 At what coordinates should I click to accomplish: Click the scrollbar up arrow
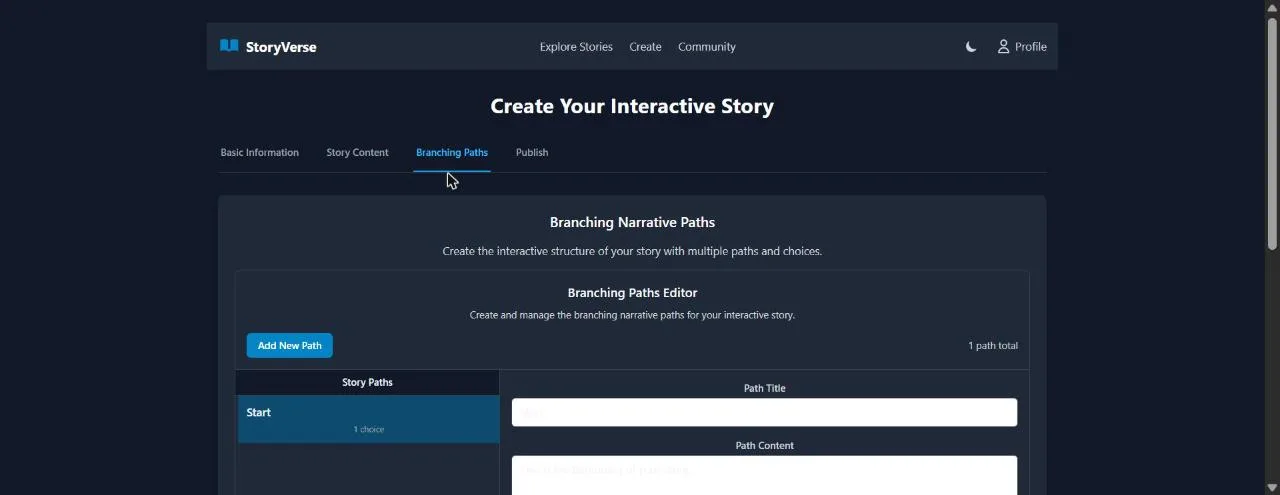tap(1272, 7)
